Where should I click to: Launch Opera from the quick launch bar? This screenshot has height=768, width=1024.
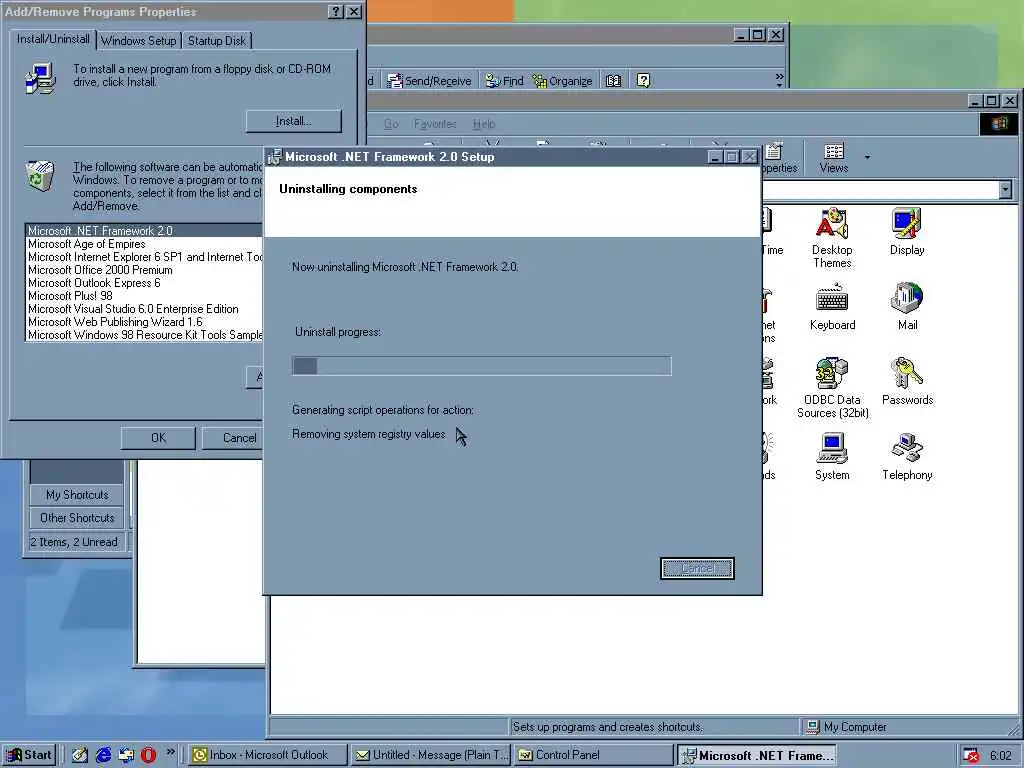148,755
